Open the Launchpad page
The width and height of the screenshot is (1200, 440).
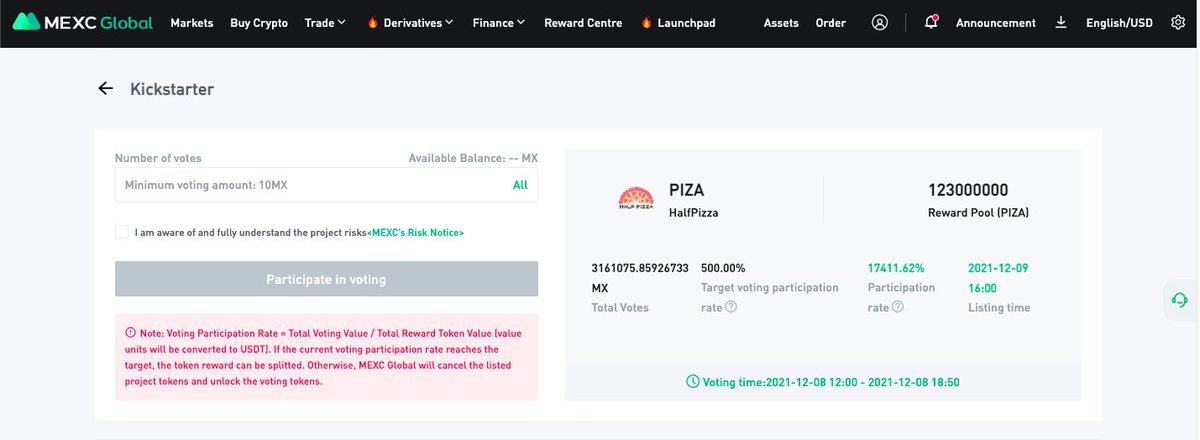pyautogui.click(x=686, y=22)
